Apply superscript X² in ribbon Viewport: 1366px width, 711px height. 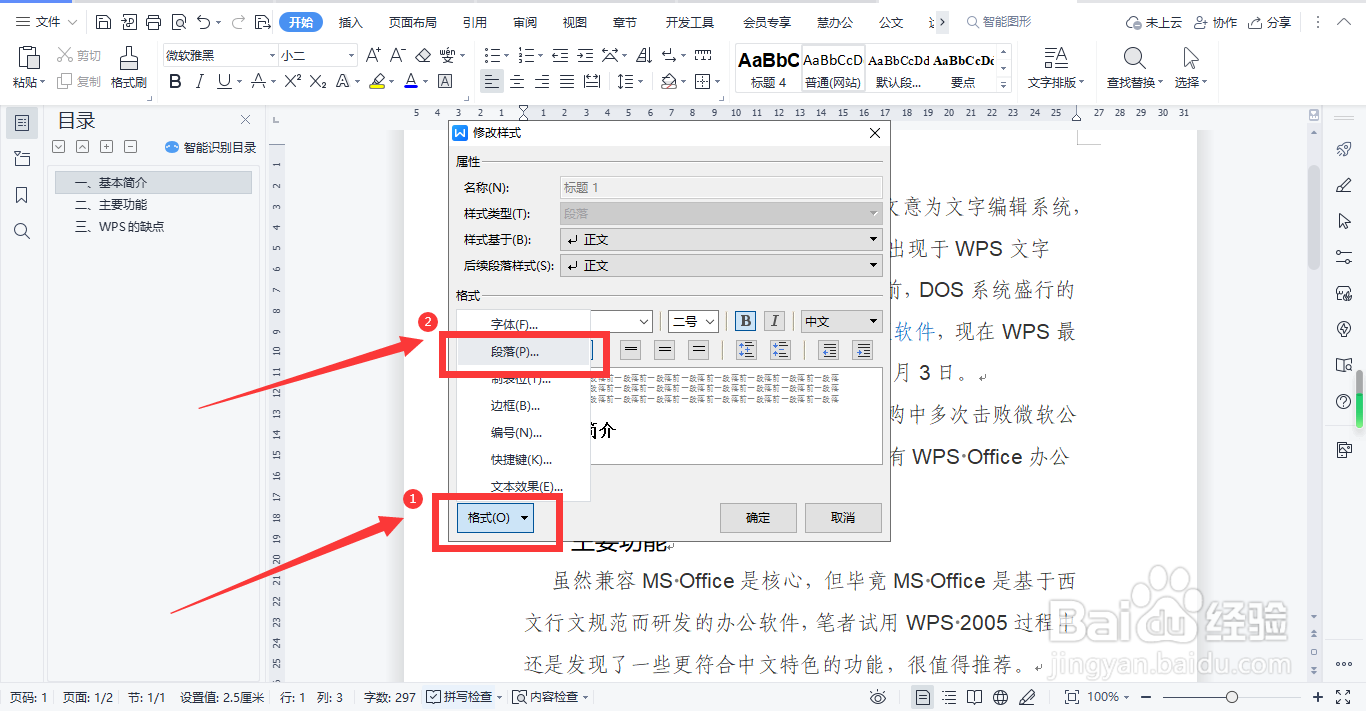[293, 81]
